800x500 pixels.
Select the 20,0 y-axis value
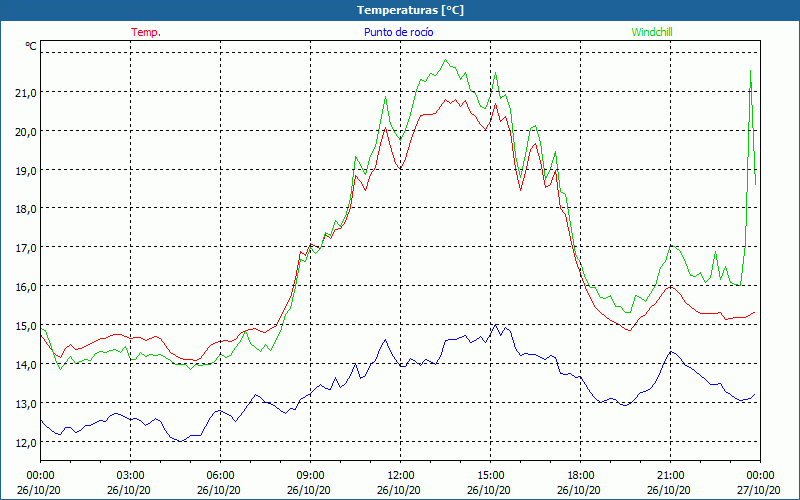click(x=28, y=132)
